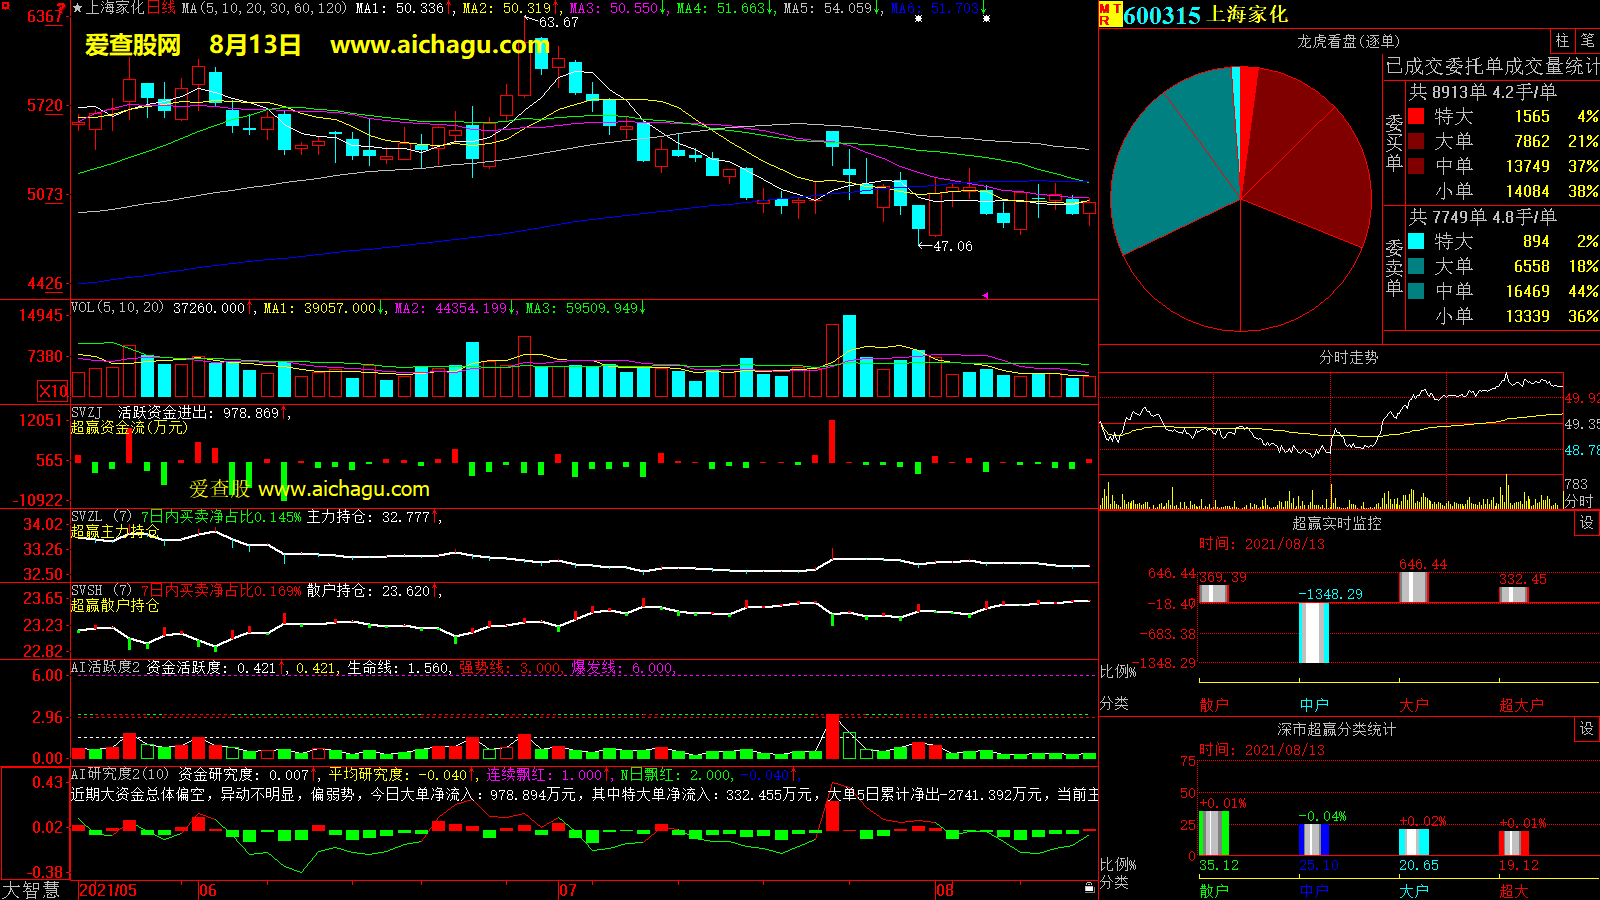
Task: Open 设 settings for 深市超赢分类统计 panel
Action: 1587,729
